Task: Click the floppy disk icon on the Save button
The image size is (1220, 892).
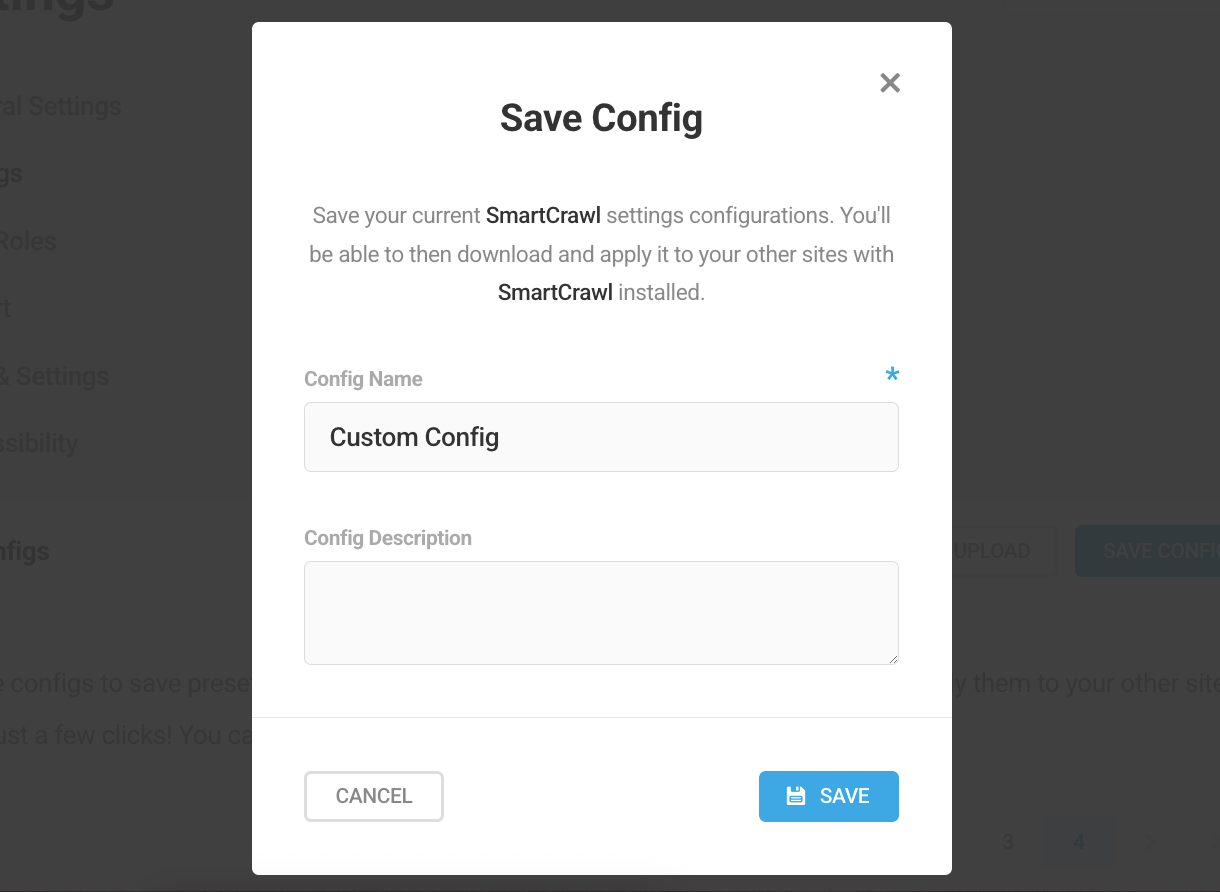Action: 796,795
